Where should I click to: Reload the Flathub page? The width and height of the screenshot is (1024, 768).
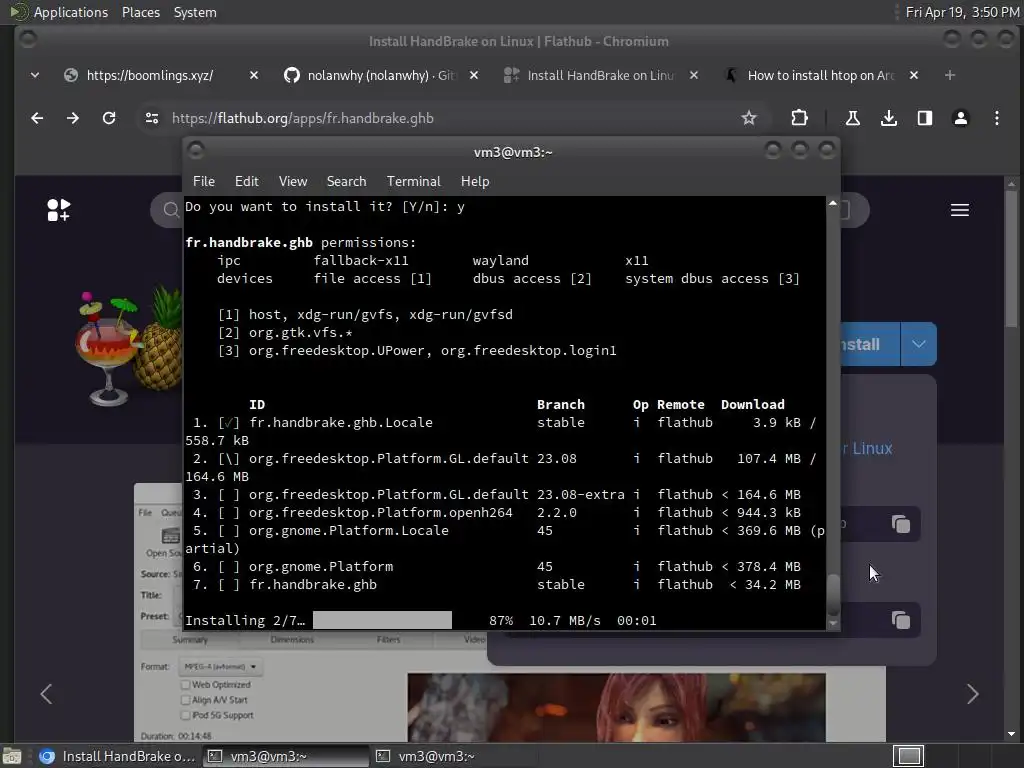[109, 118]
